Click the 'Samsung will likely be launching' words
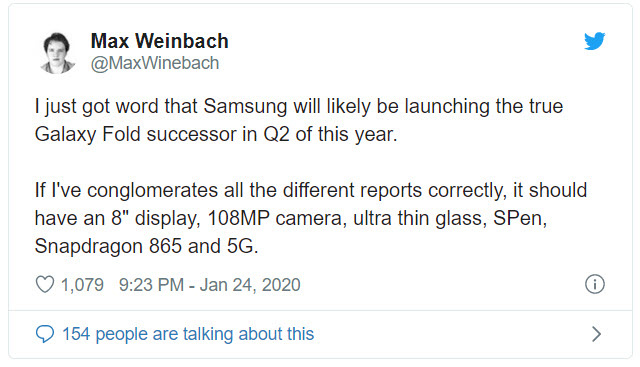The height and width of the screenshot is (367, 640). point(346,107)
